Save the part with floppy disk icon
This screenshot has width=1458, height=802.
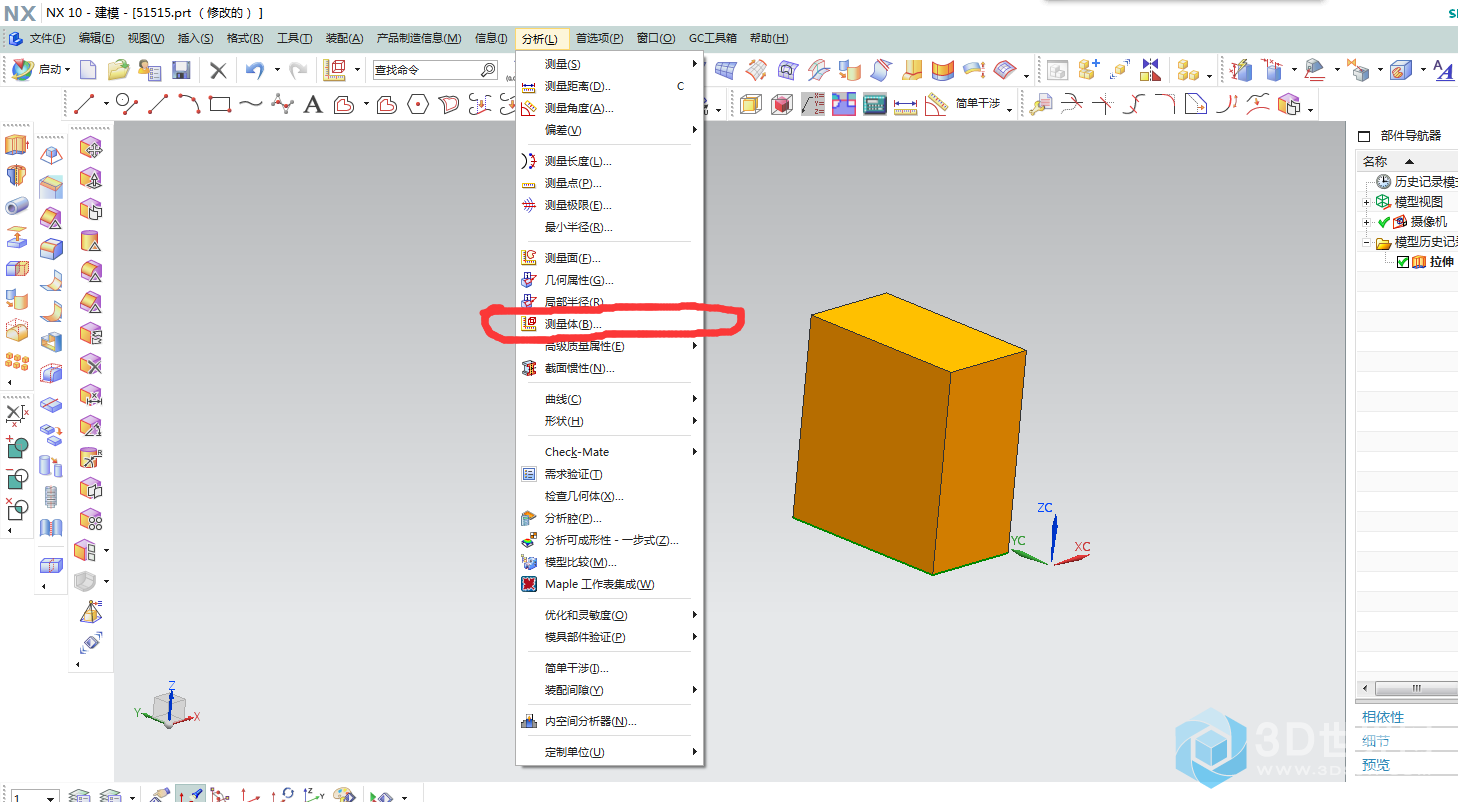click(181, 70)
